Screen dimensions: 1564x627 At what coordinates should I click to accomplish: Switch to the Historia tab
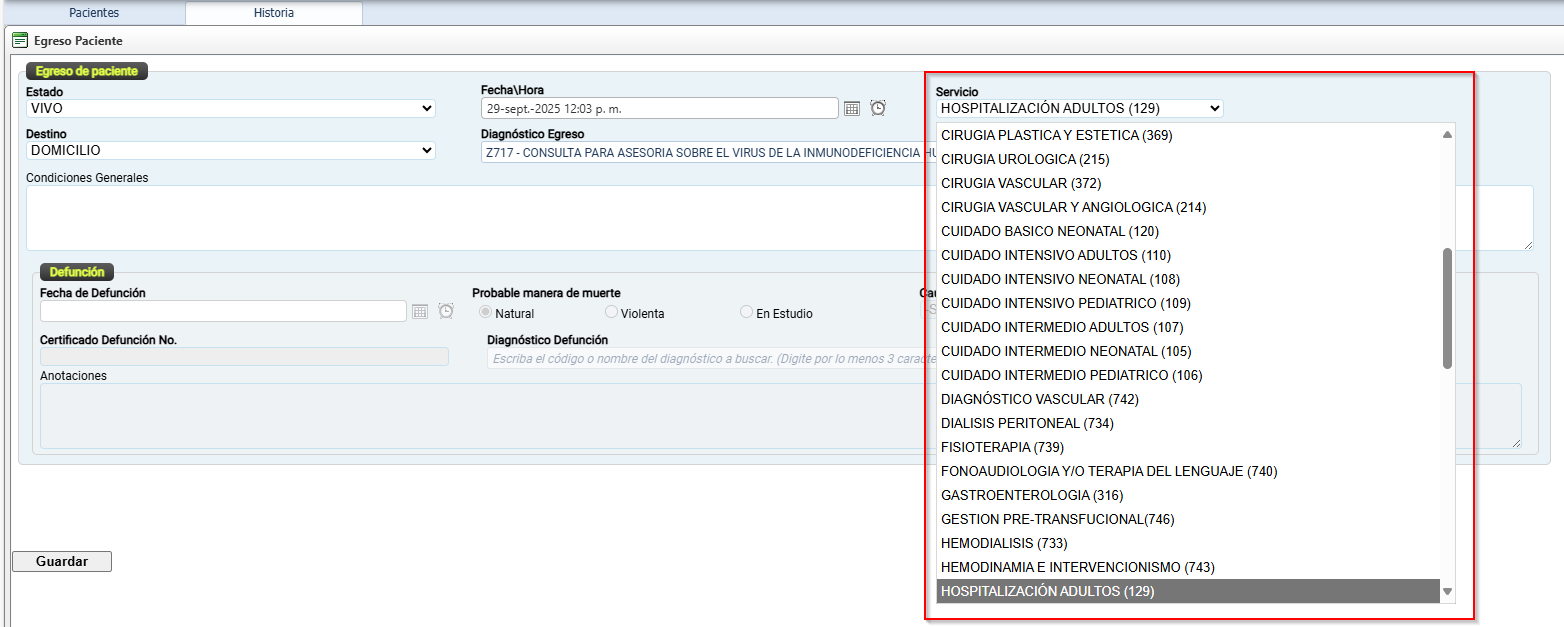point(273,13)
